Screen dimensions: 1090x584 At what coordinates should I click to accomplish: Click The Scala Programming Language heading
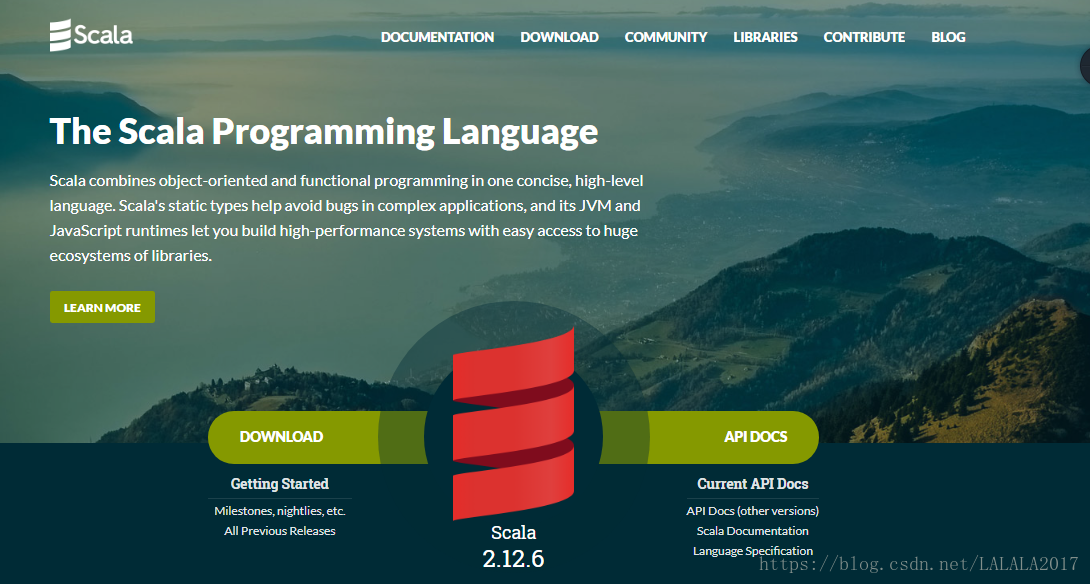click(324, 131)
